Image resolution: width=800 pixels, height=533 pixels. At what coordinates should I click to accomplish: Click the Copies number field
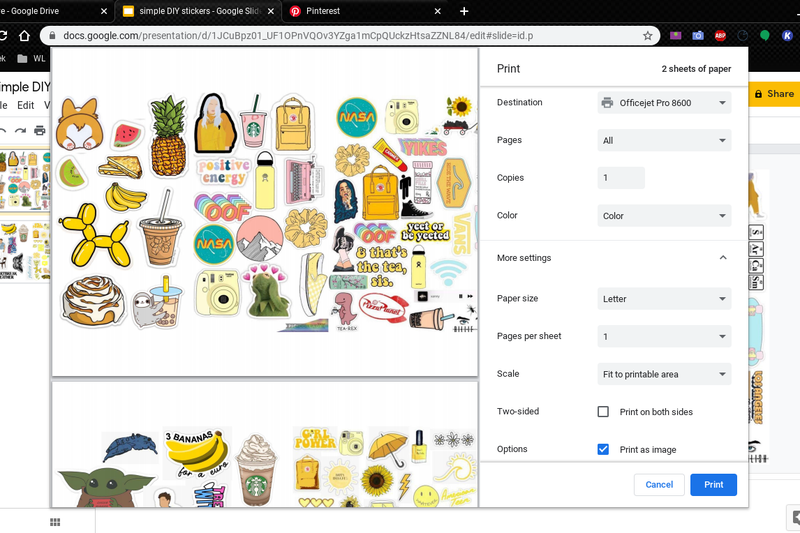coord(621,178)
